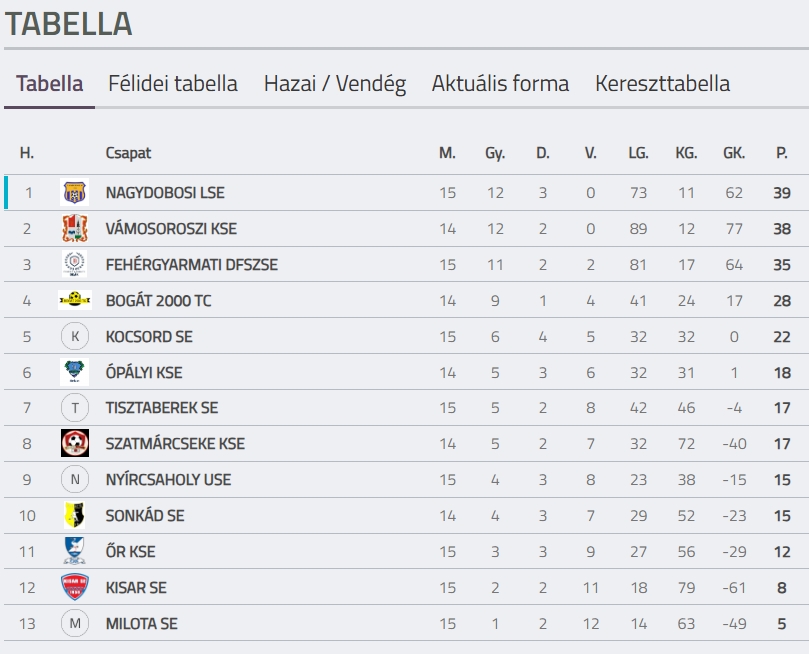Image resolution: width=809 pixels, height=654 pixels.
Task: Click the Kisar SE red shield logo
Action: [x=75, y=587]
